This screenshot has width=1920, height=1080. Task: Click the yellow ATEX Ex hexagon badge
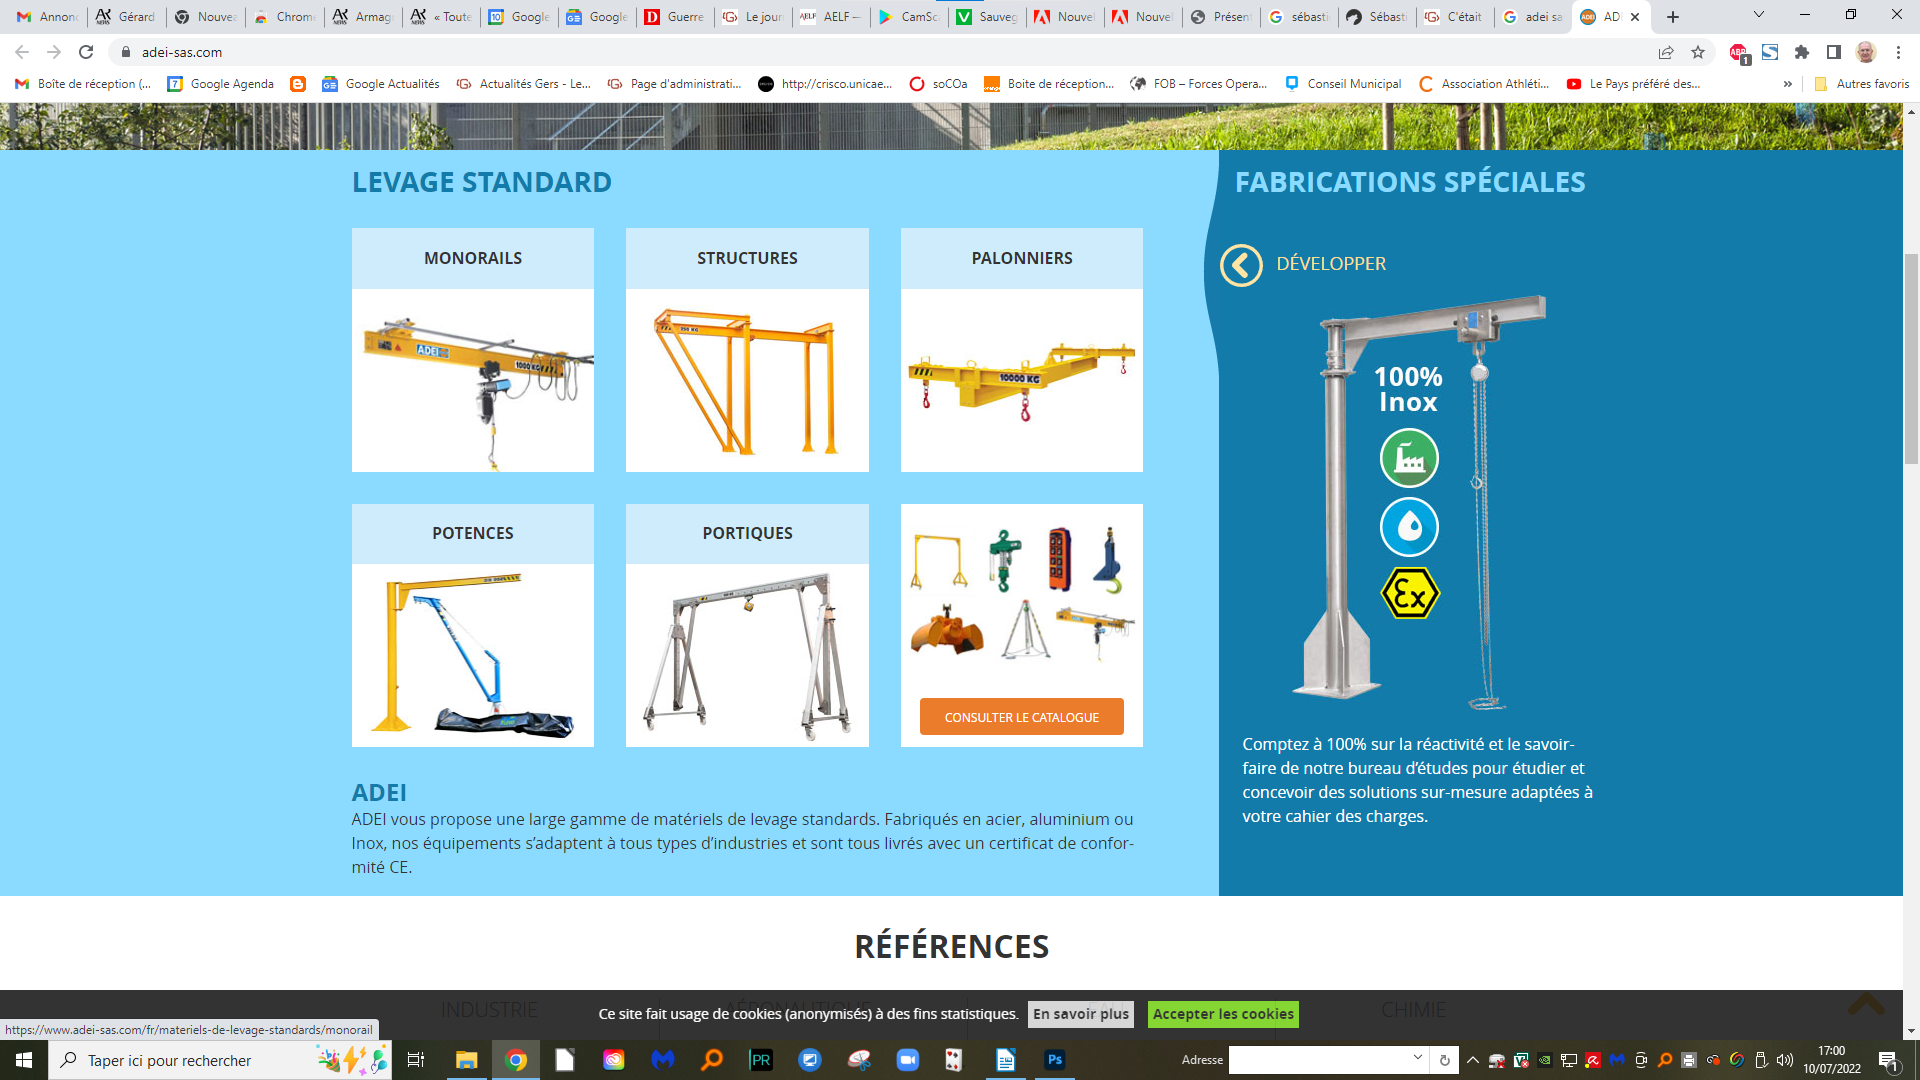(x=1410, y=594)
